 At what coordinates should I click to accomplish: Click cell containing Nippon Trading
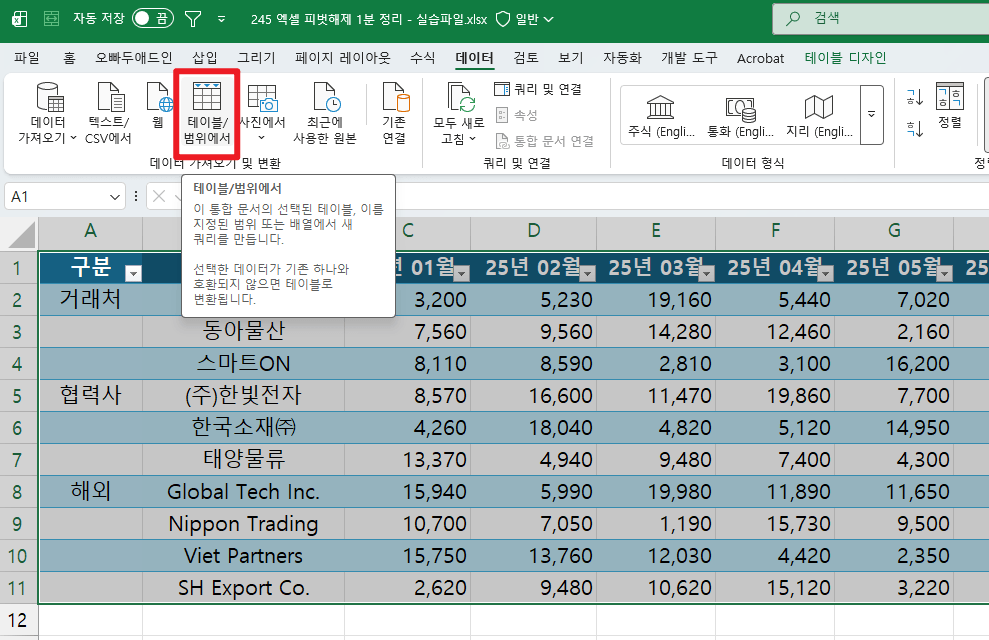click(243, 523)
